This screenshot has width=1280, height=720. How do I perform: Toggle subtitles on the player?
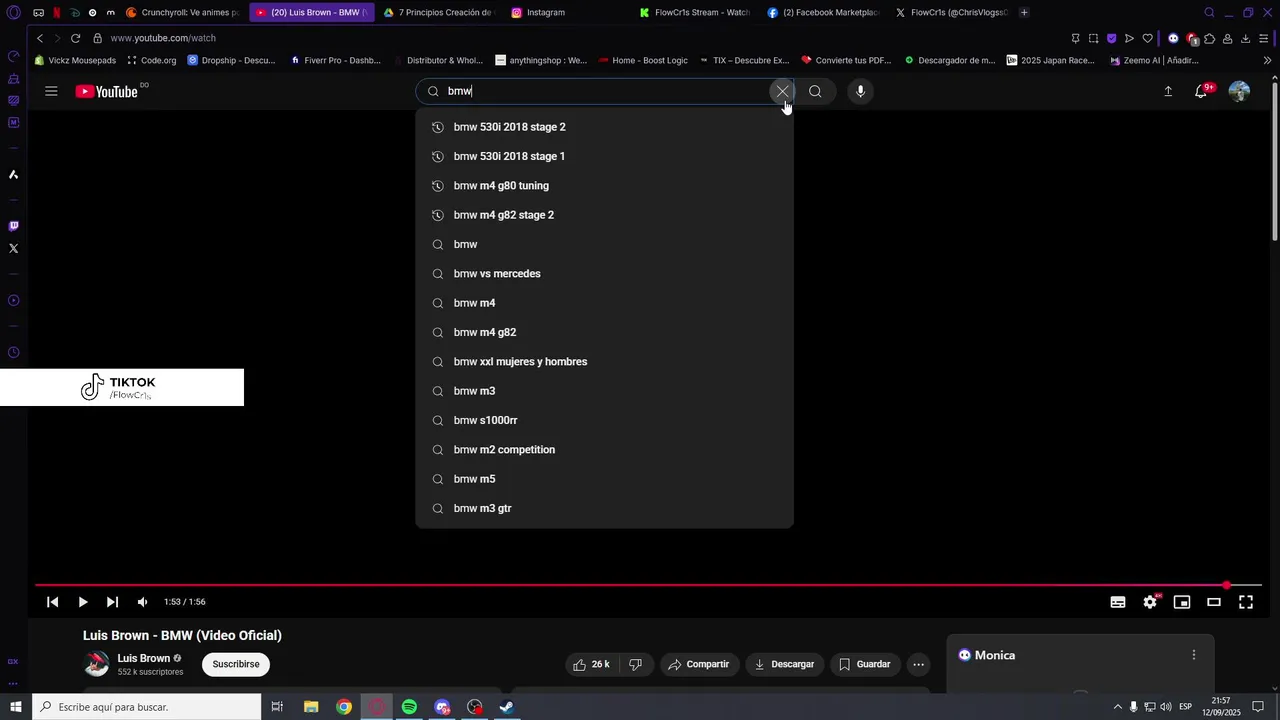[1118, 602]
